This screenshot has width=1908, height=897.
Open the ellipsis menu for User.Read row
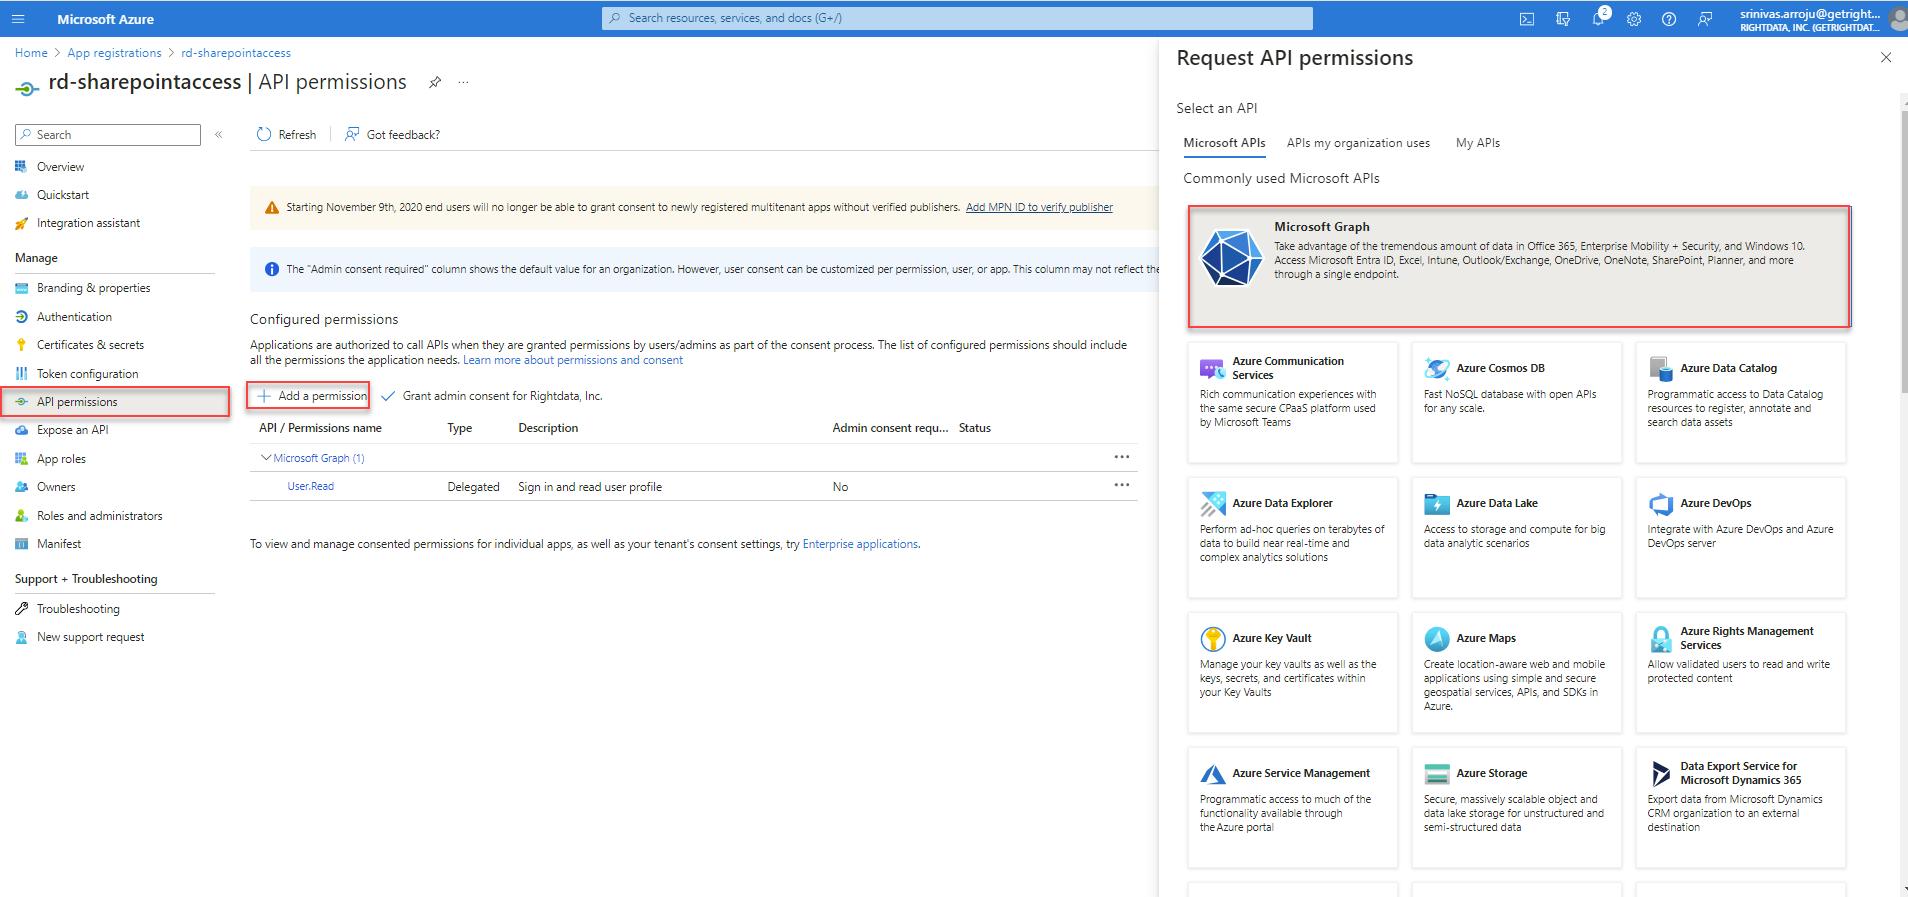tap(1122, 486)
